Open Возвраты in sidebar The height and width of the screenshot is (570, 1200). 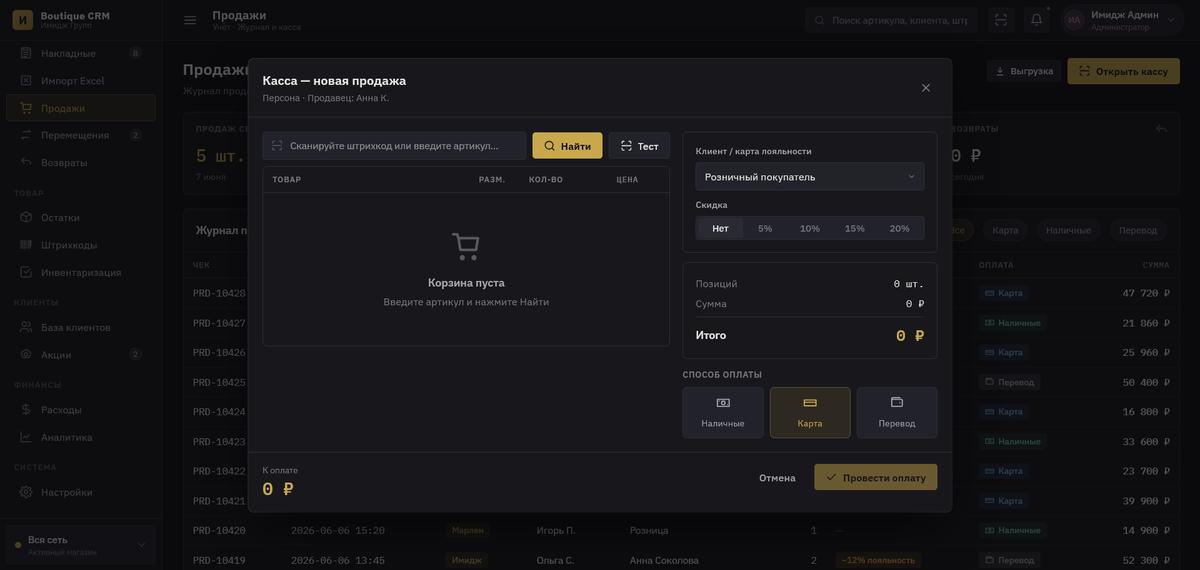[81, 162]
